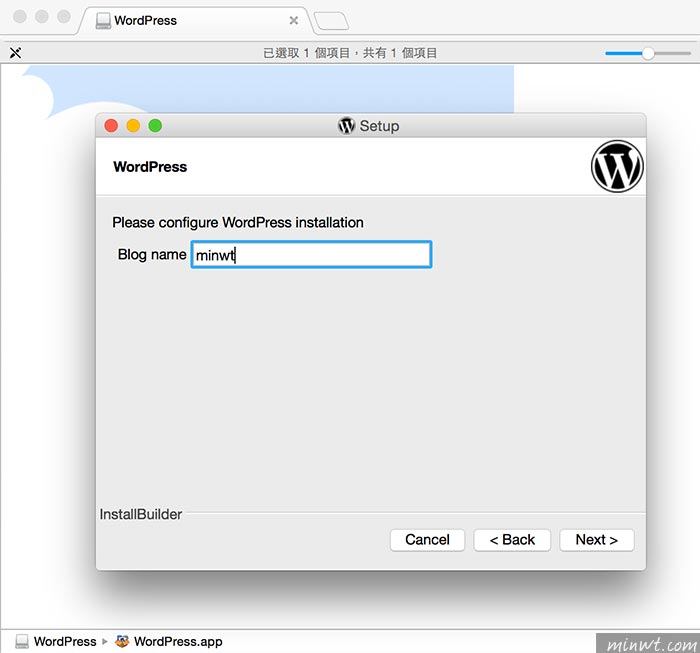Click the bold WordPress heading in Setup
The image size is (700, 653).
[150, 166]
